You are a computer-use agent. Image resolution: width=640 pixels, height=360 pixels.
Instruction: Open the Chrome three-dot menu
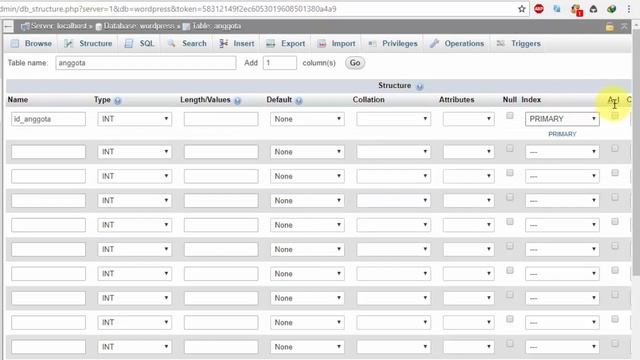629,9
